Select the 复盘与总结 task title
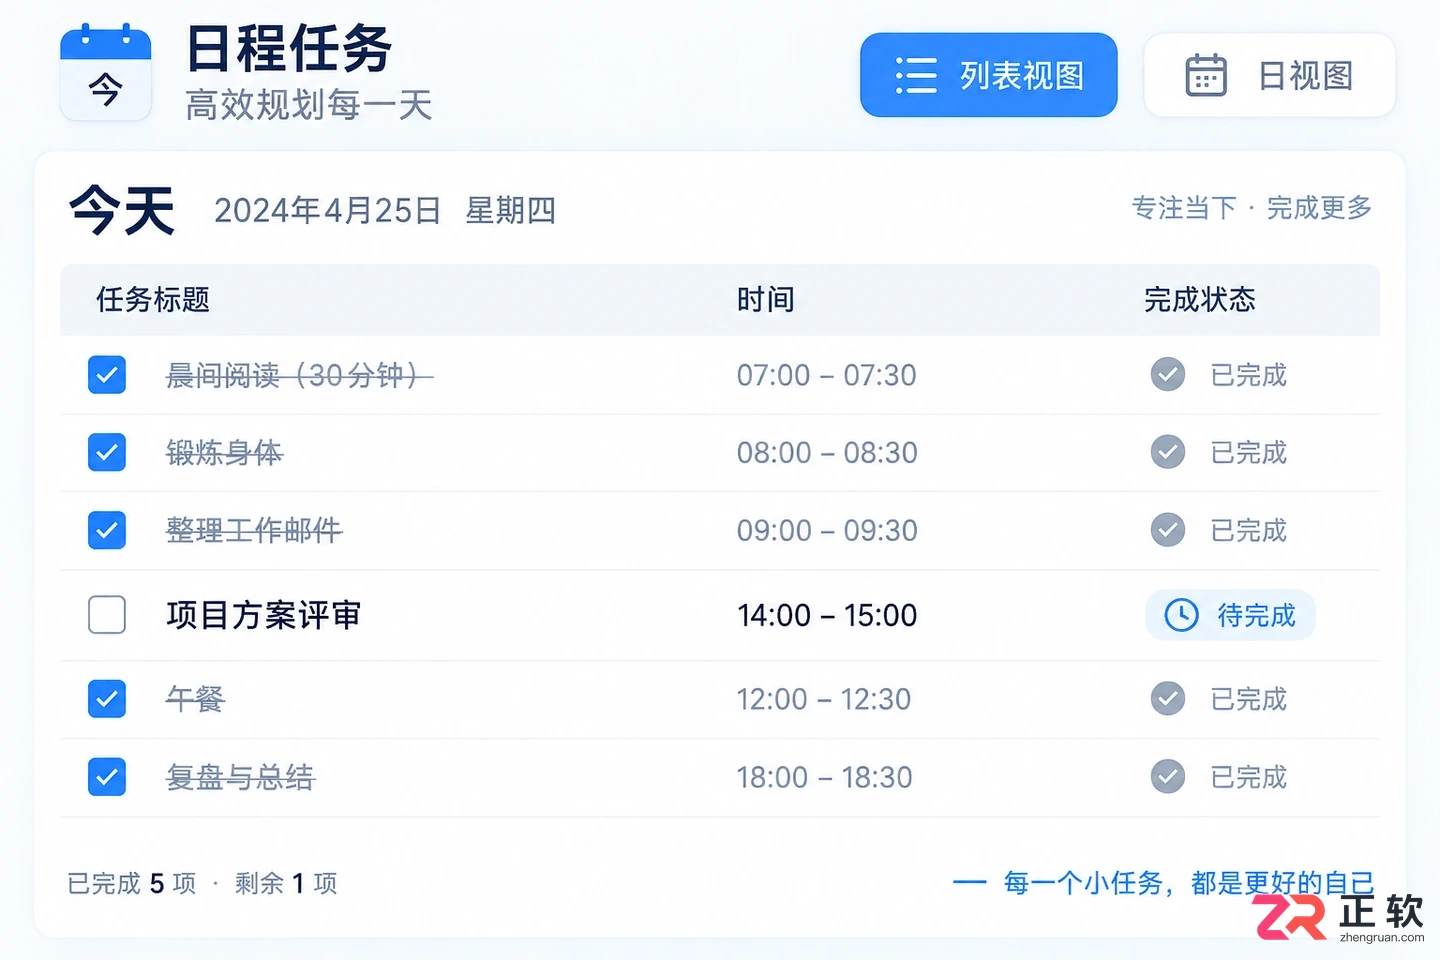The height and width of the screenshot is (960, 1440). [x=240, y=776]
